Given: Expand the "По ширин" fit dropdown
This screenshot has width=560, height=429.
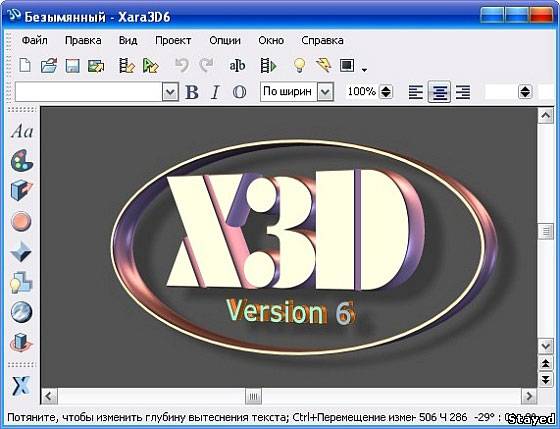Looking at the screenshot, I should [x=325, y=93].
